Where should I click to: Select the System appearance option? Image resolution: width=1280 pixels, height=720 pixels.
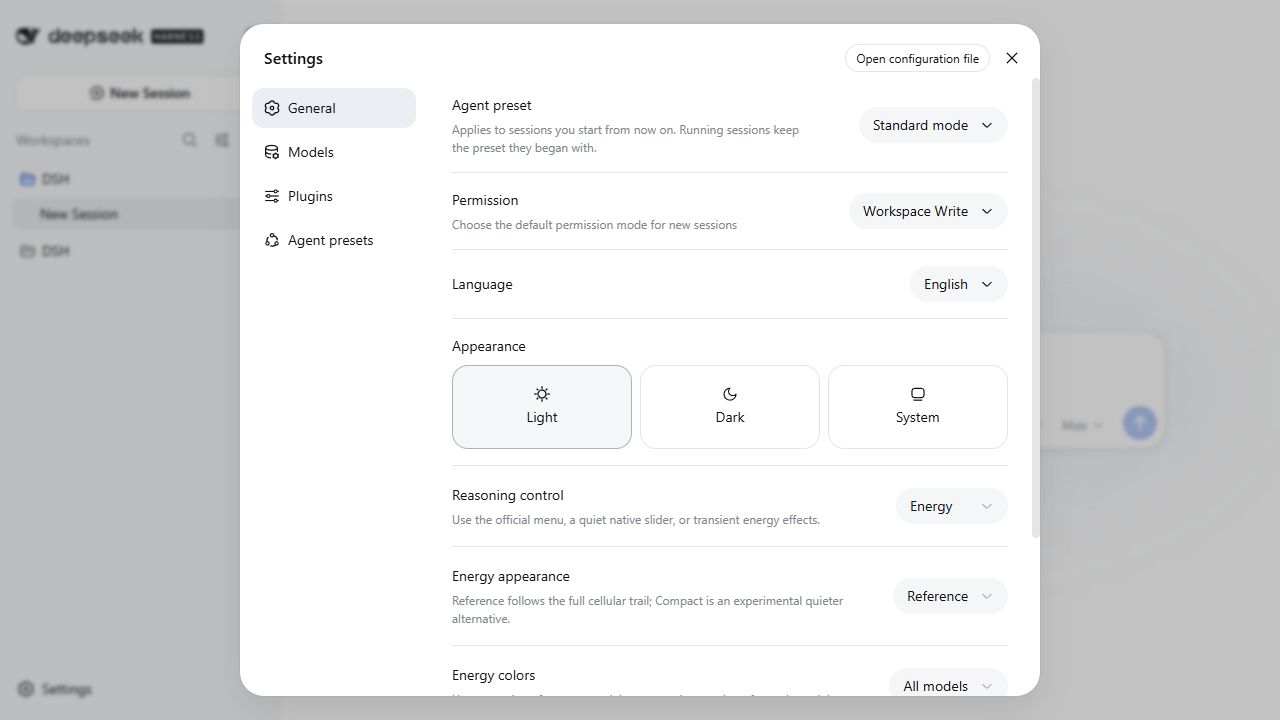tap(918, 407)
